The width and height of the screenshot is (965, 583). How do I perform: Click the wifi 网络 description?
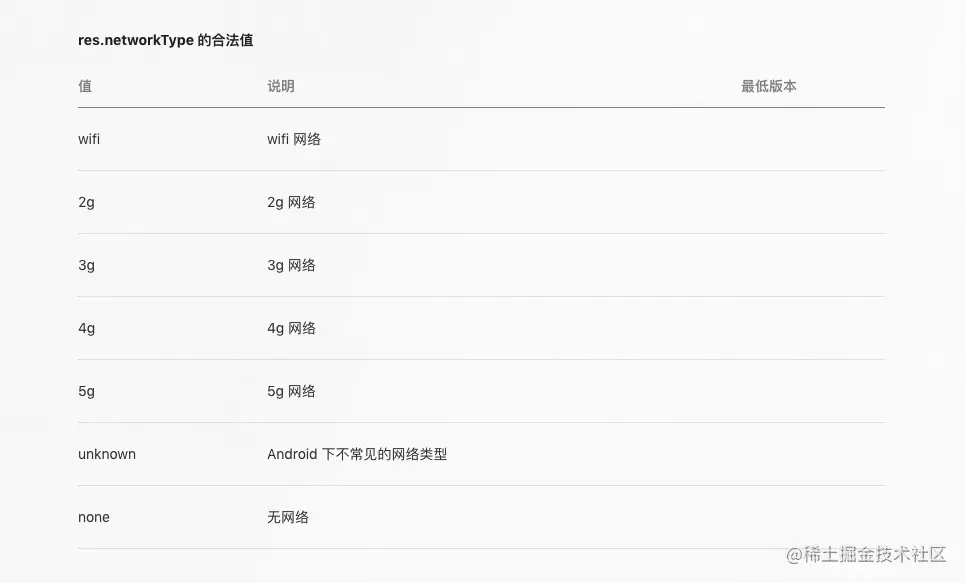coord(294,139)
